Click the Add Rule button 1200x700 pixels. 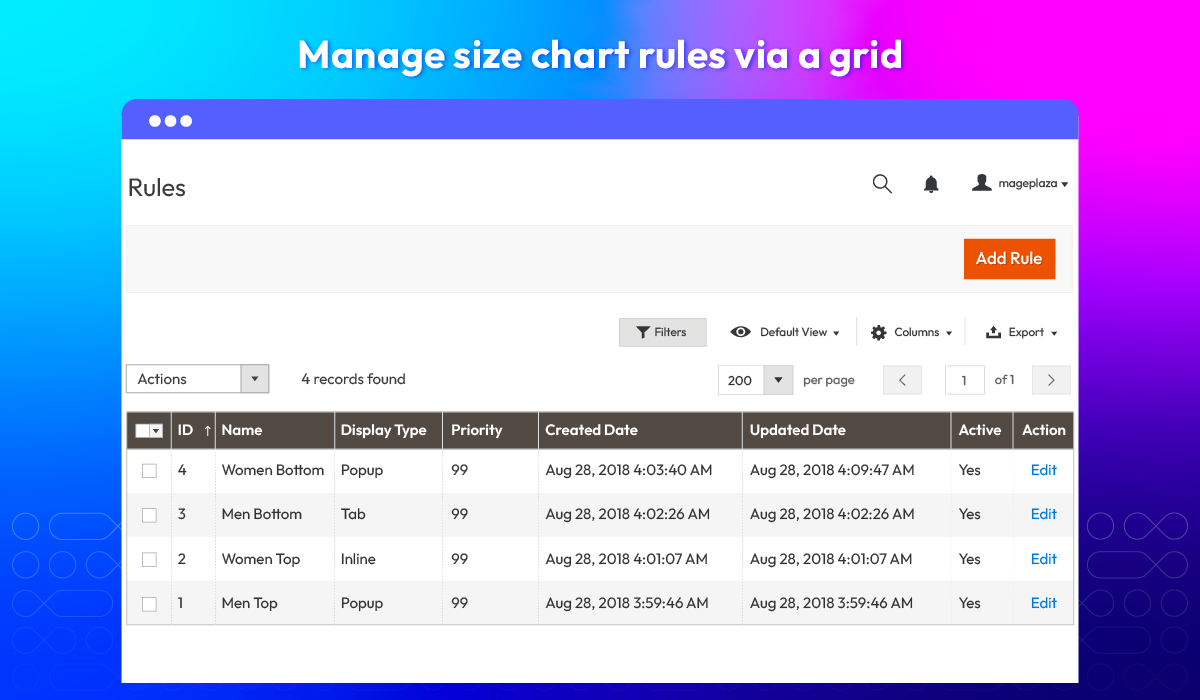pos(1009,258)
